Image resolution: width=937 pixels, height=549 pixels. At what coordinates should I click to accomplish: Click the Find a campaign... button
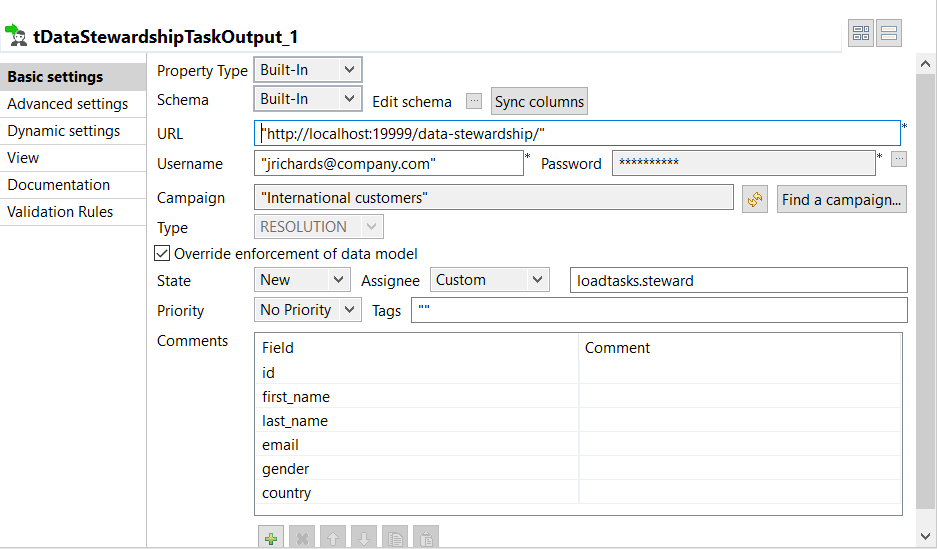(x=842, y=199)
